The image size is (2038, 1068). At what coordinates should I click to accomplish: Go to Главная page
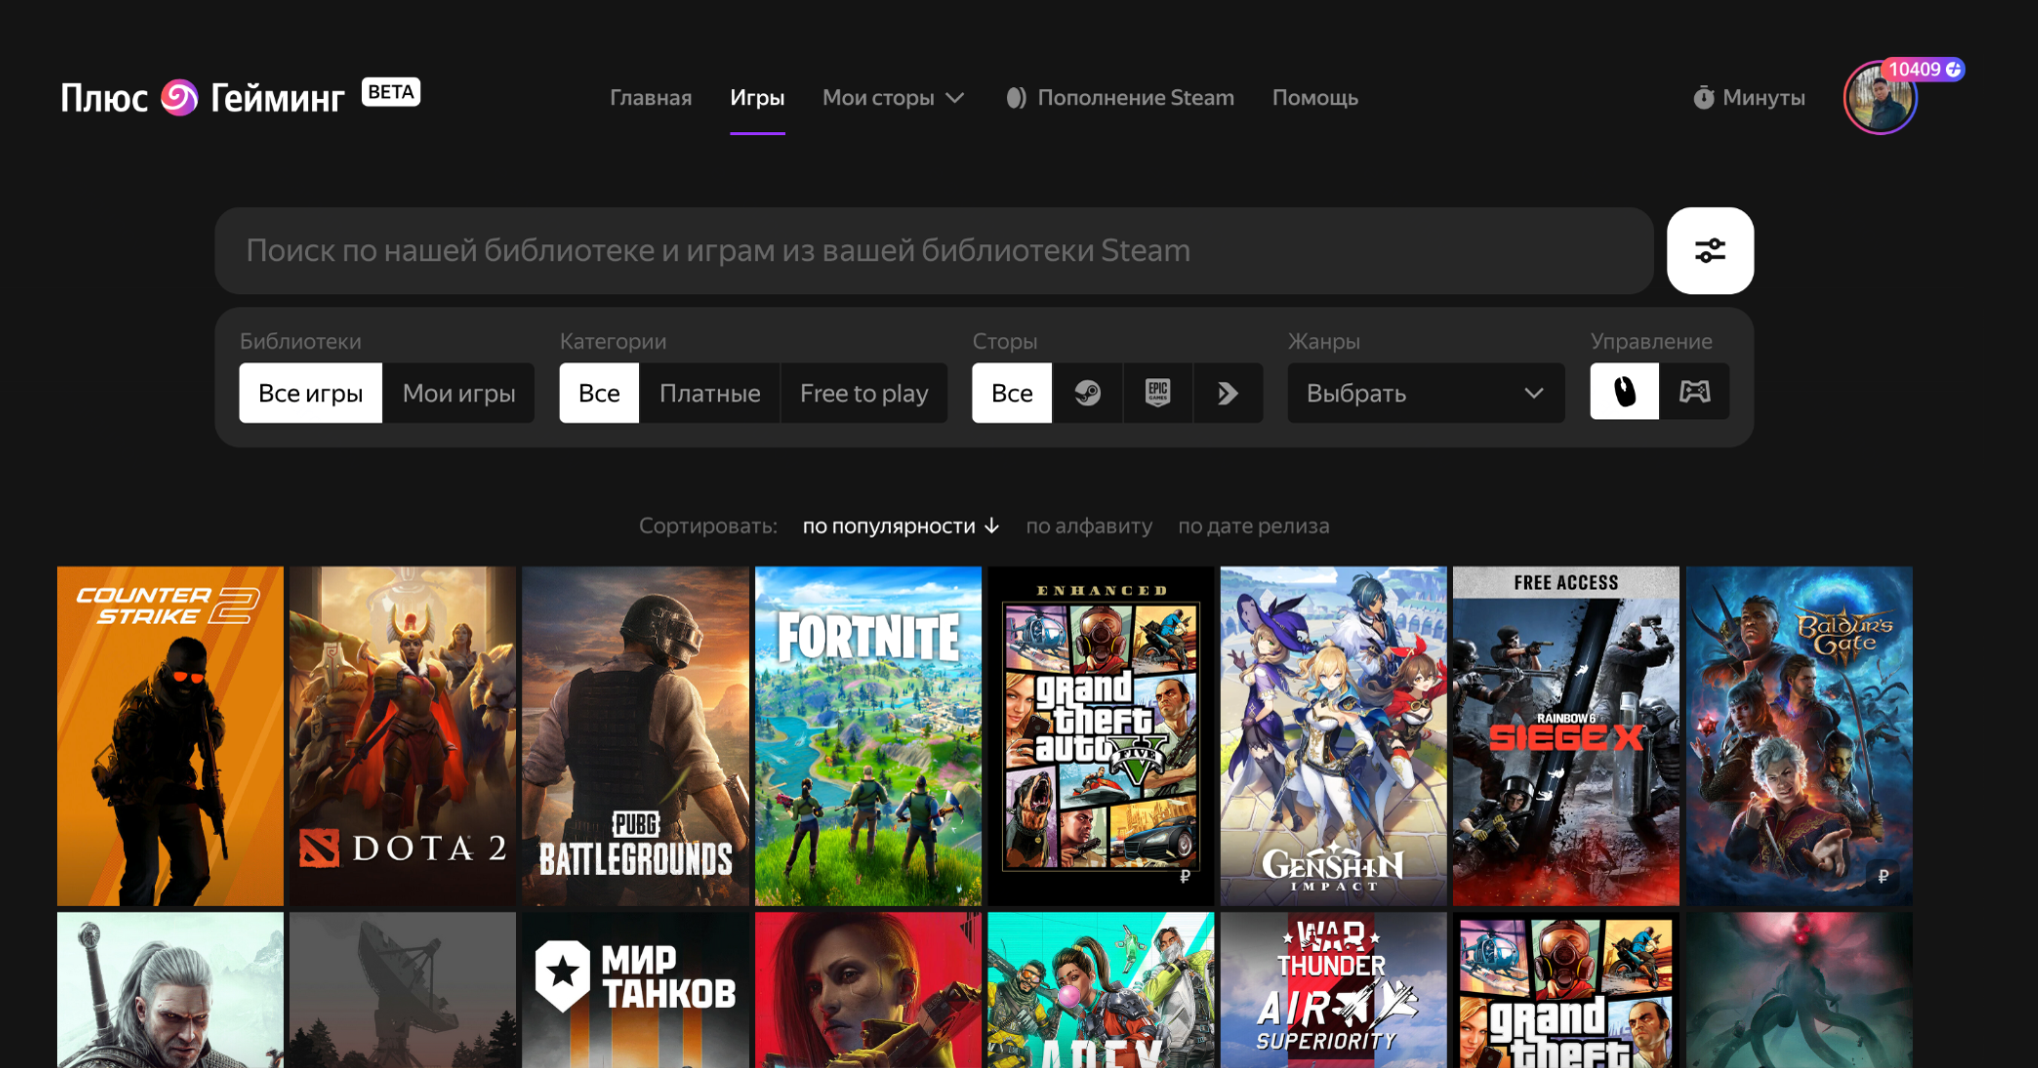(651, 98)
